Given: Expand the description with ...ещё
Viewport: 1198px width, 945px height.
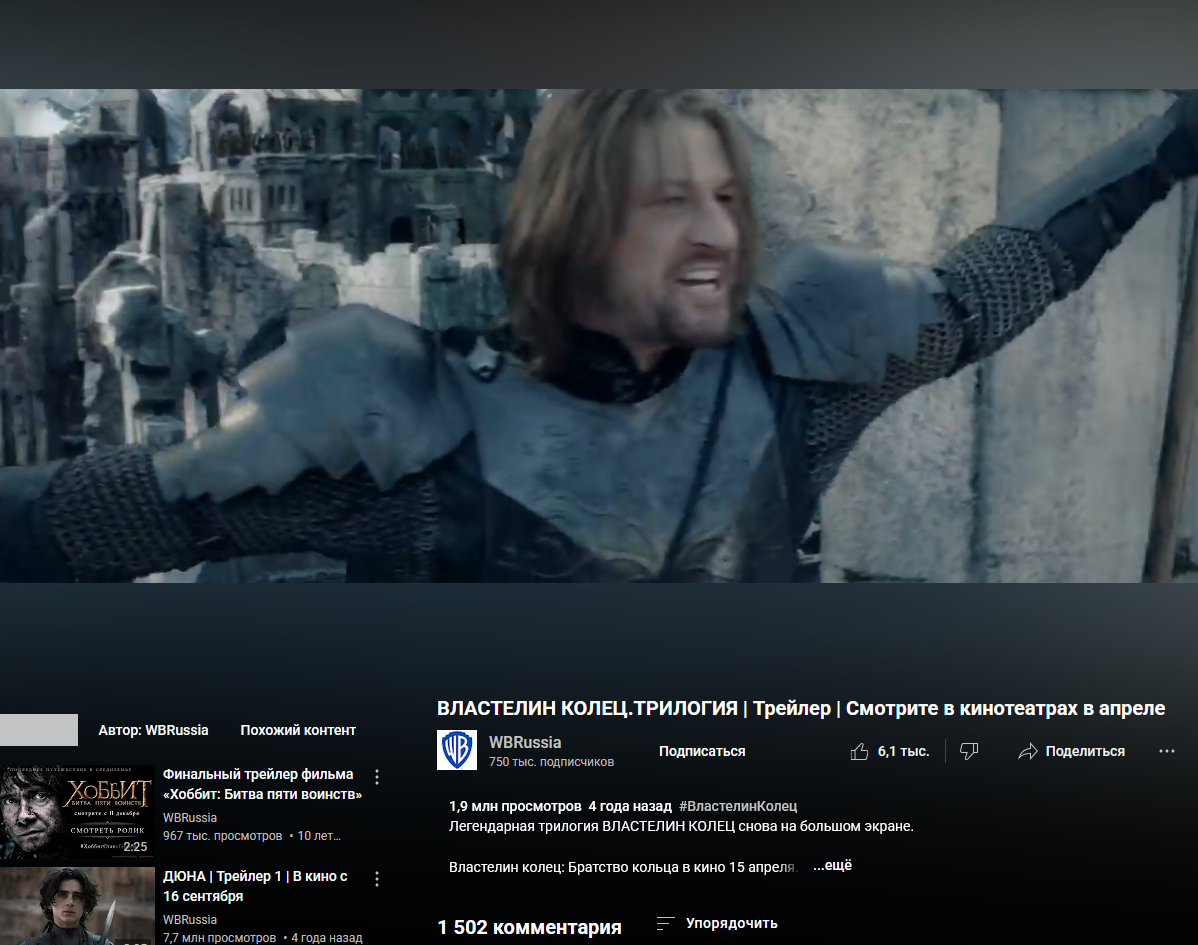Looking at the screenshot, I should tap(832, 866).
